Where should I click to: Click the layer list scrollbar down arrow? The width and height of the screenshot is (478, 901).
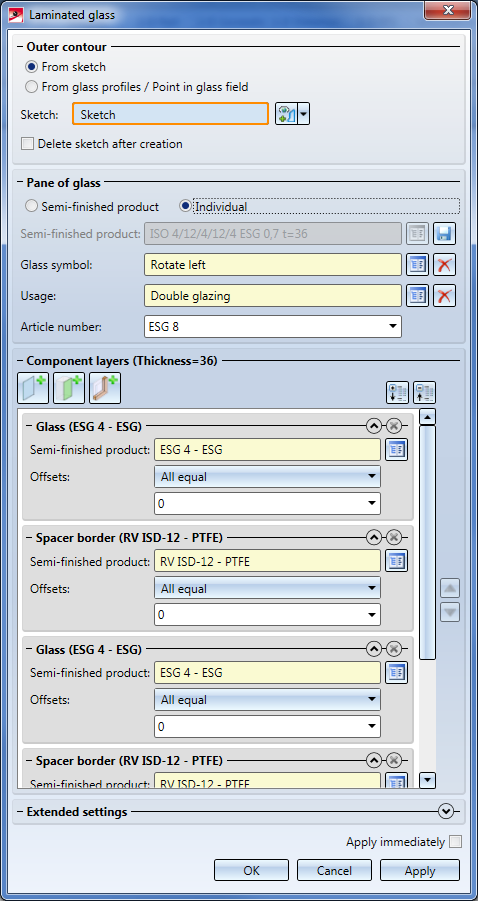pos(427,780)
